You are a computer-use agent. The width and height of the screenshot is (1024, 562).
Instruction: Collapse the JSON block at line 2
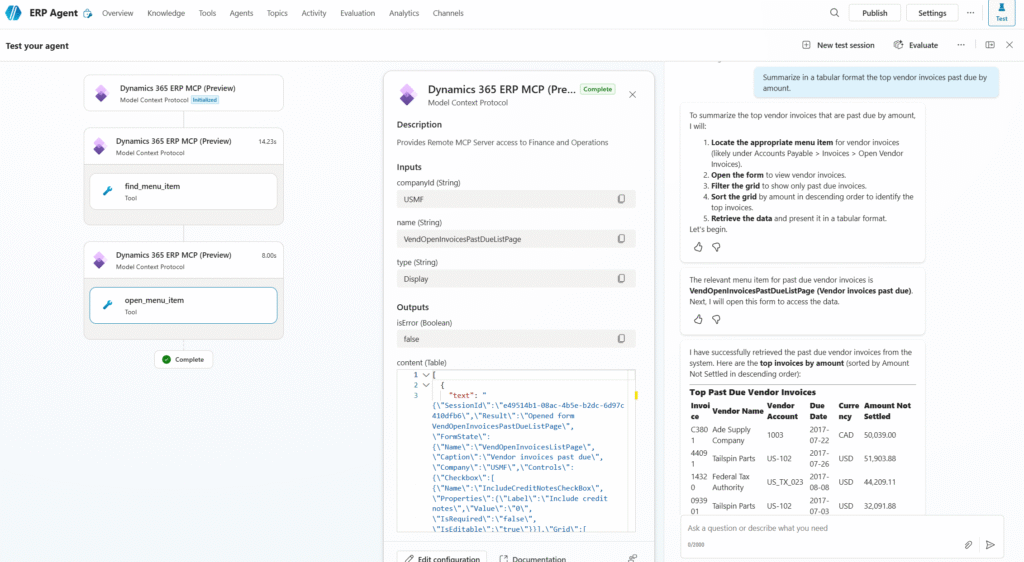[x=427, y=385]
